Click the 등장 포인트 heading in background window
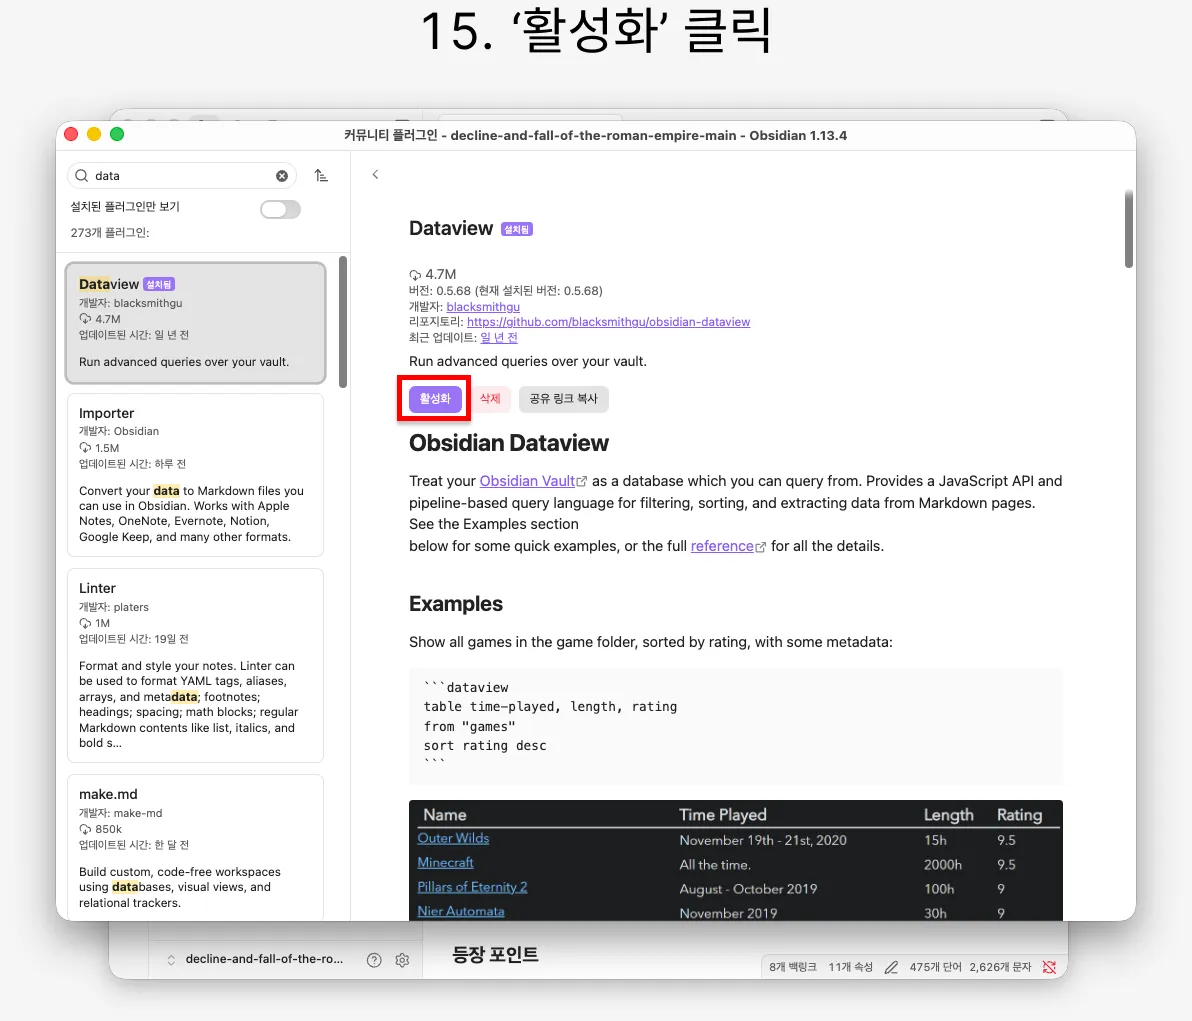This screenshot has height=1021, width=1192. coord(495,954)
